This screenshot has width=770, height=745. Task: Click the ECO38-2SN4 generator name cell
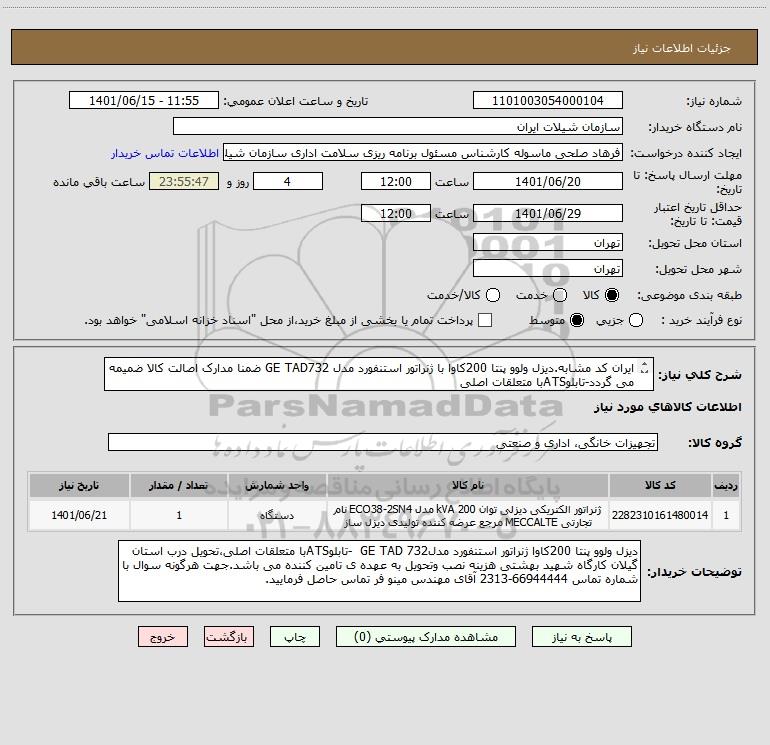(468, 515)
